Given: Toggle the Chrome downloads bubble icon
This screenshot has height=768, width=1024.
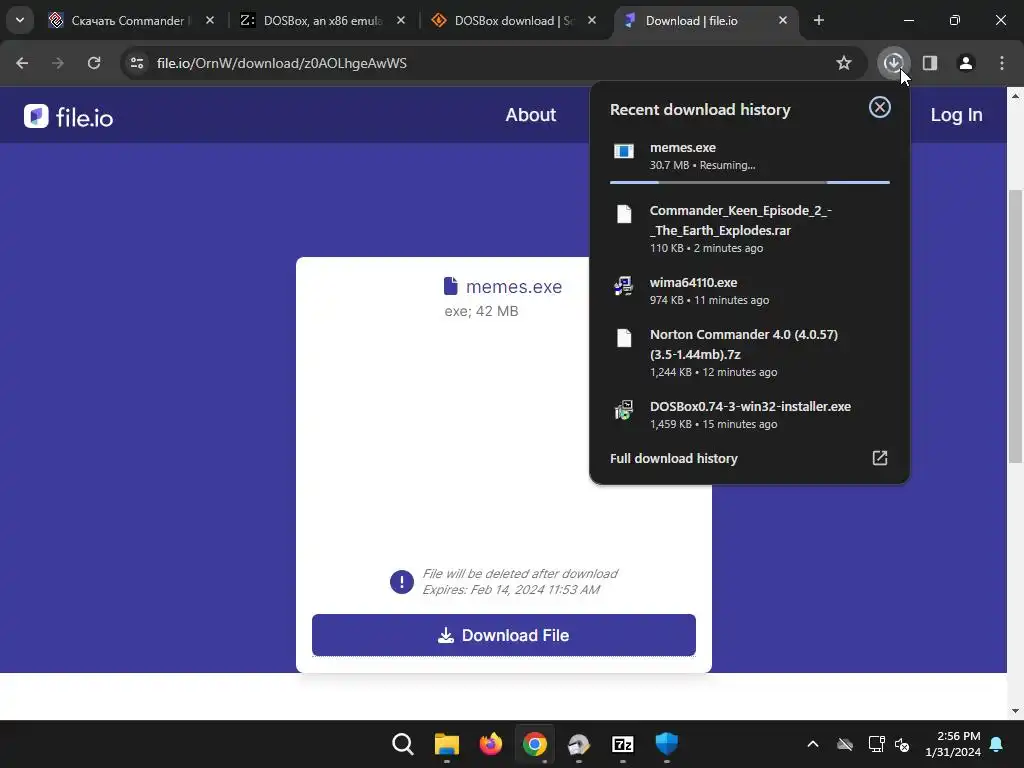Looking at the screenshot, I should (x=893, y=63).
